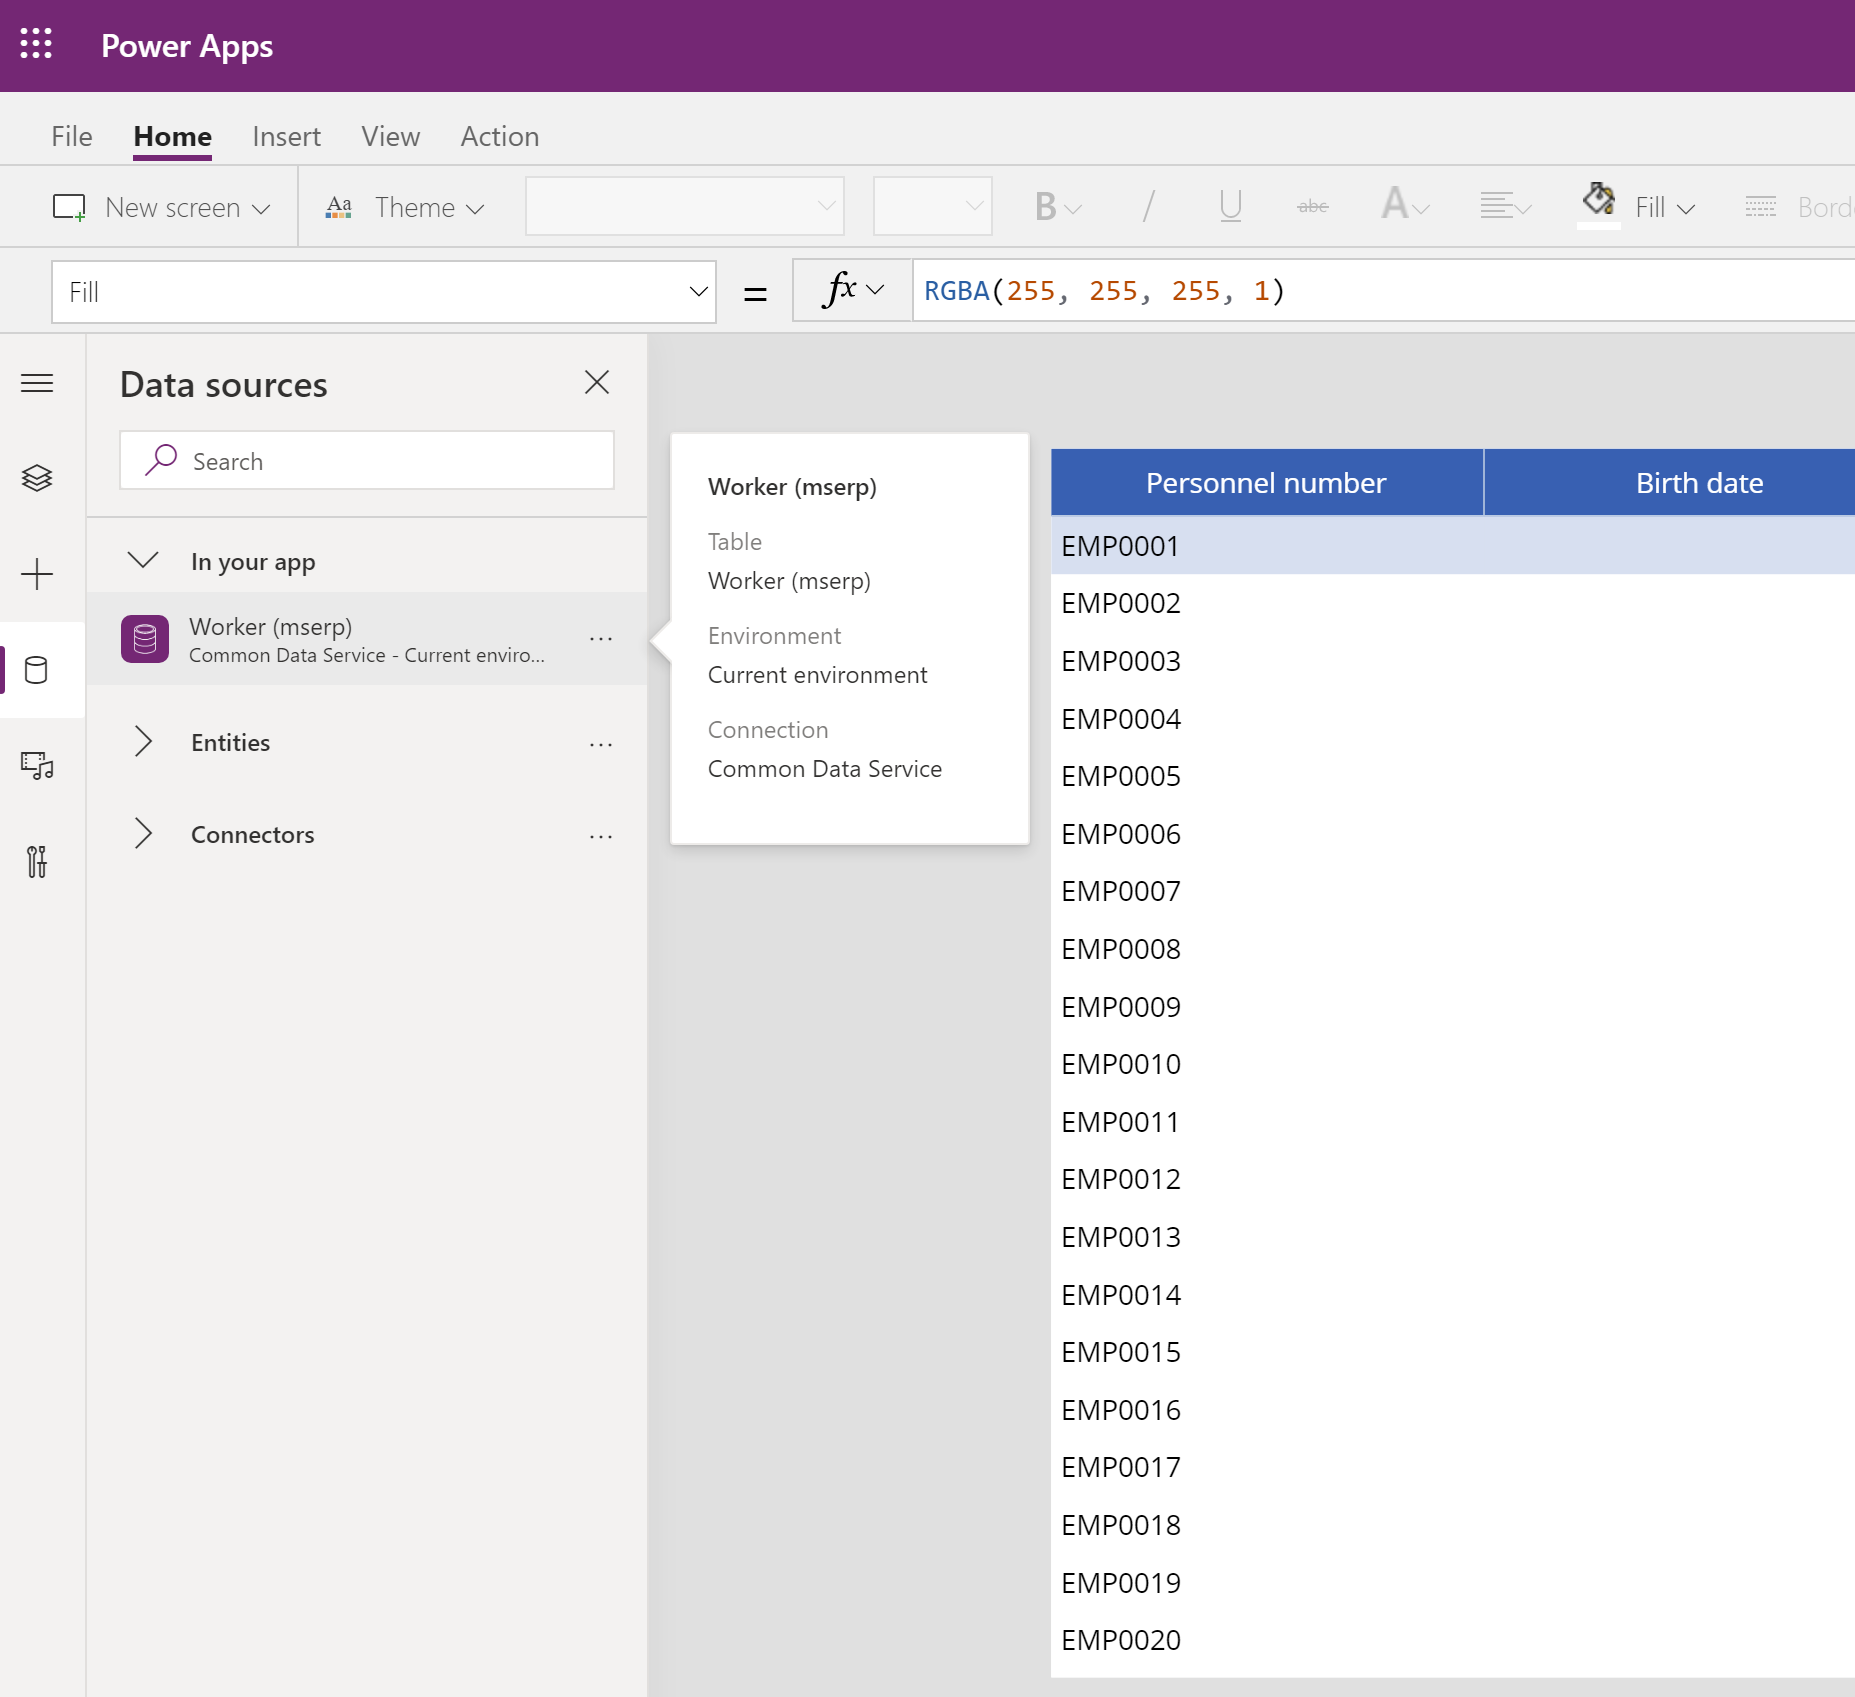Select row EMP0020

tap(1453, 1640)
